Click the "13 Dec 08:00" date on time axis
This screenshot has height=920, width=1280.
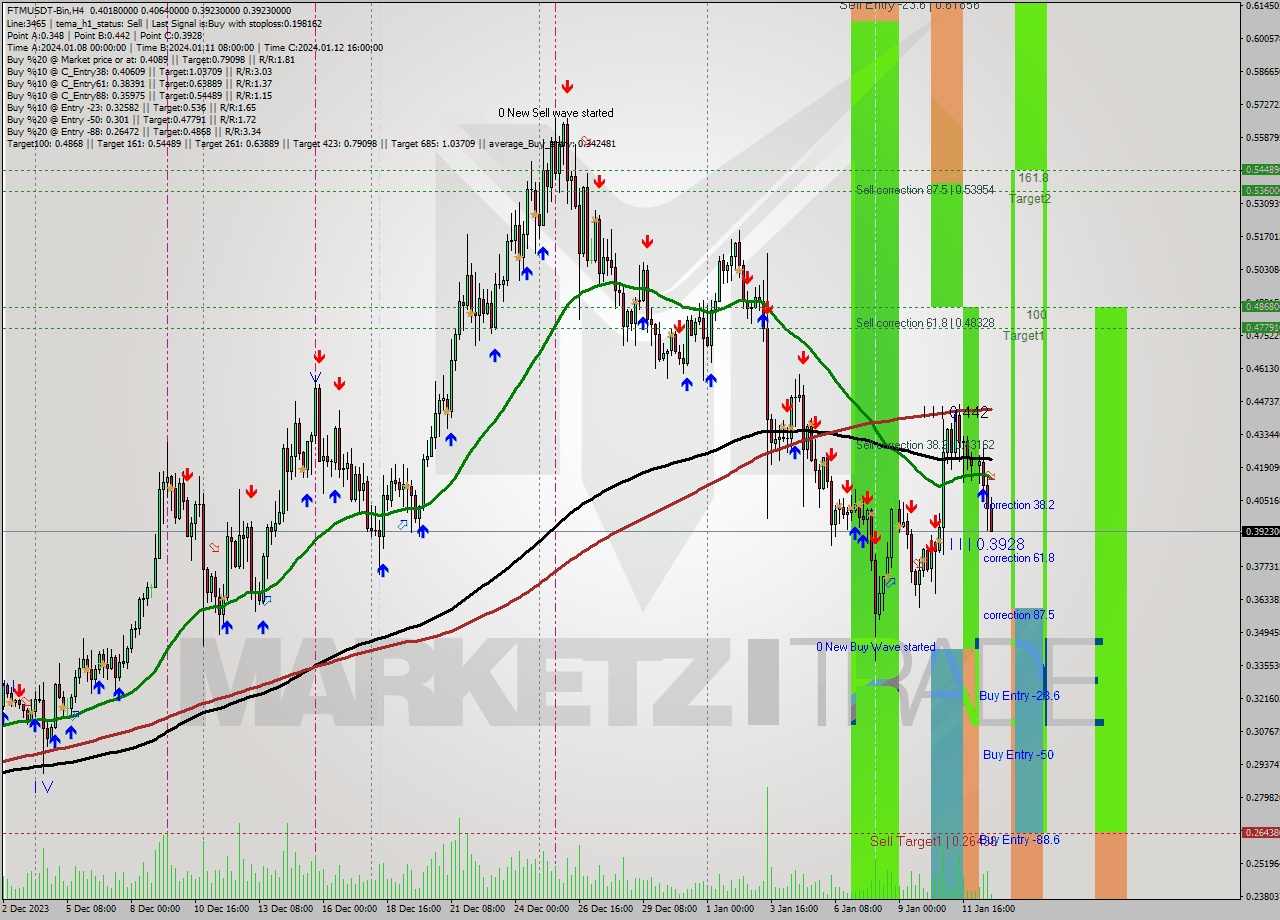click(285, 909)
